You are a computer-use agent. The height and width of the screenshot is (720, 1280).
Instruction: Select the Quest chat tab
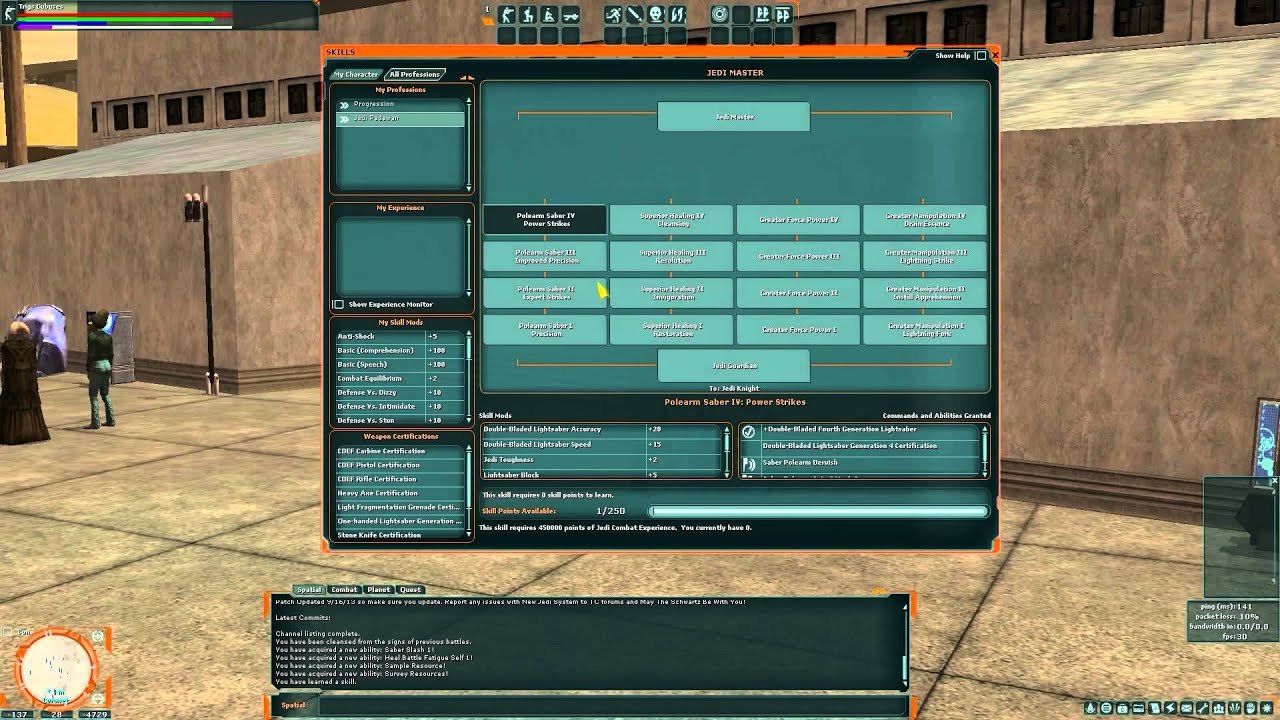click(x=410, y=590)
